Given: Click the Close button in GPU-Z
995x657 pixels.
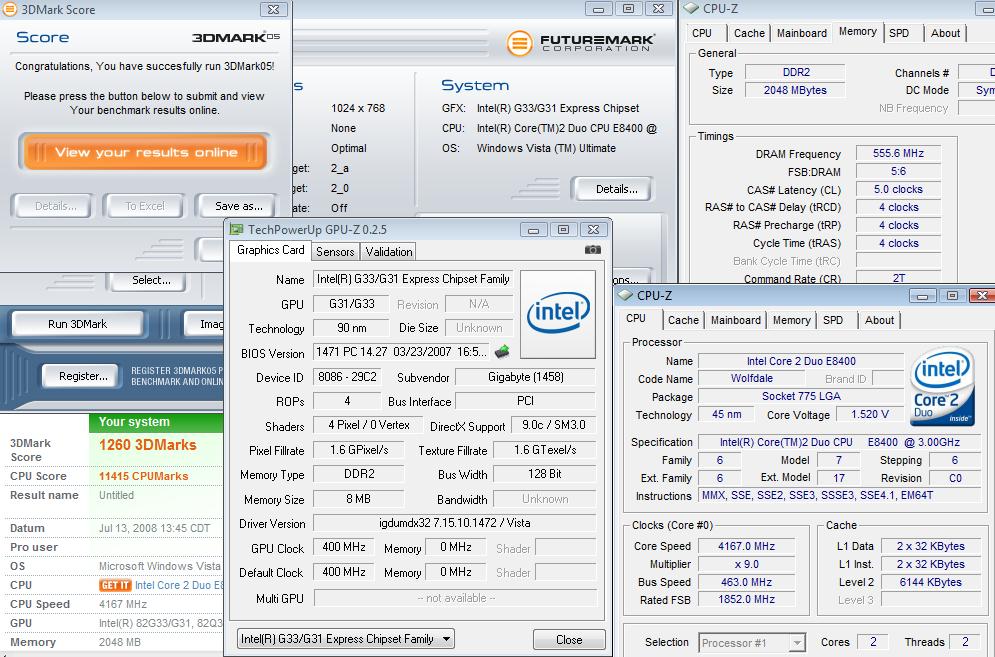Looking at the screenshot, I should (569, 639).
